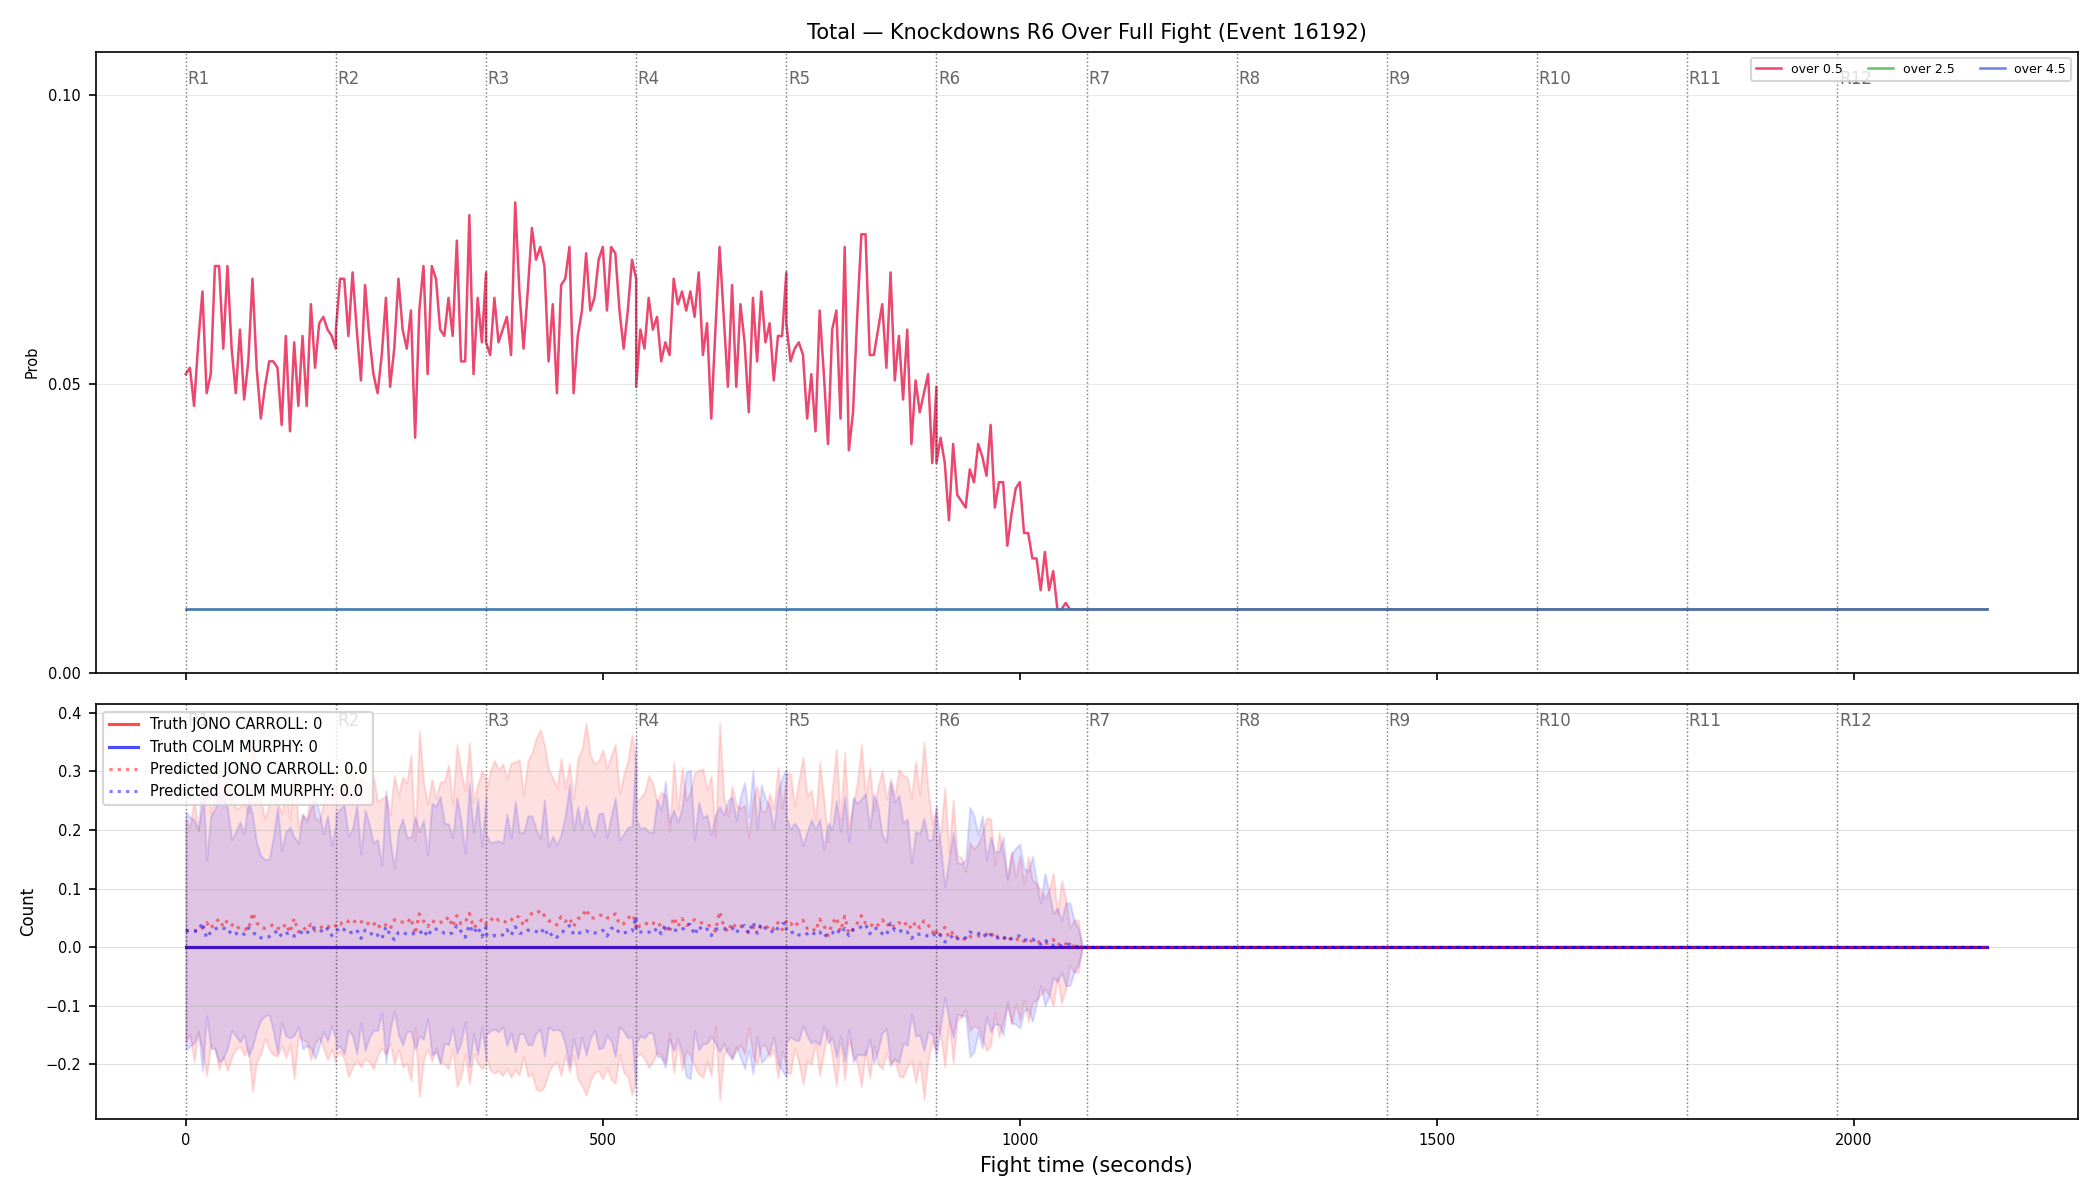The width and height of the screenshot is (2100, 1200).
Task: Click the R3 round marker in Prob plot
Action: point(499,79)
